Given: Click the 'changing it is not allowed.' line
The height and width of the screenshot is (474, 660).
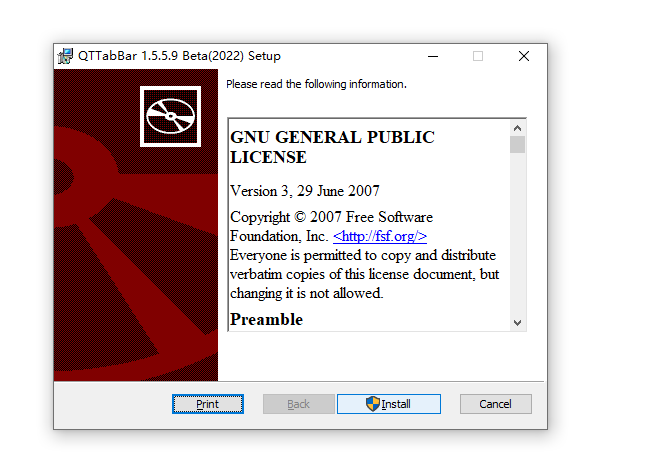Looking at the screenshot, I should point(307,293).
